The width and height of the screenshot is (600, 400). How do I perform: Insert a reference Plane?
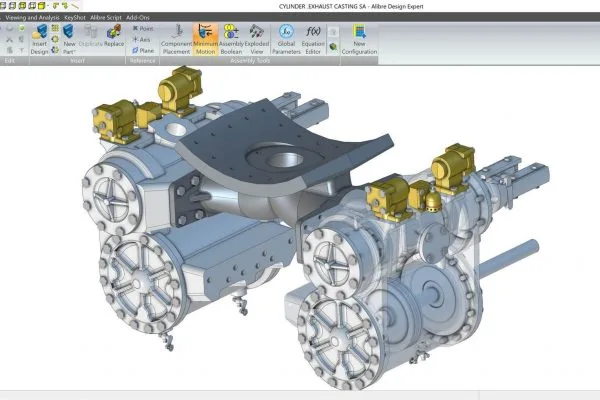(x=143, y=51)
